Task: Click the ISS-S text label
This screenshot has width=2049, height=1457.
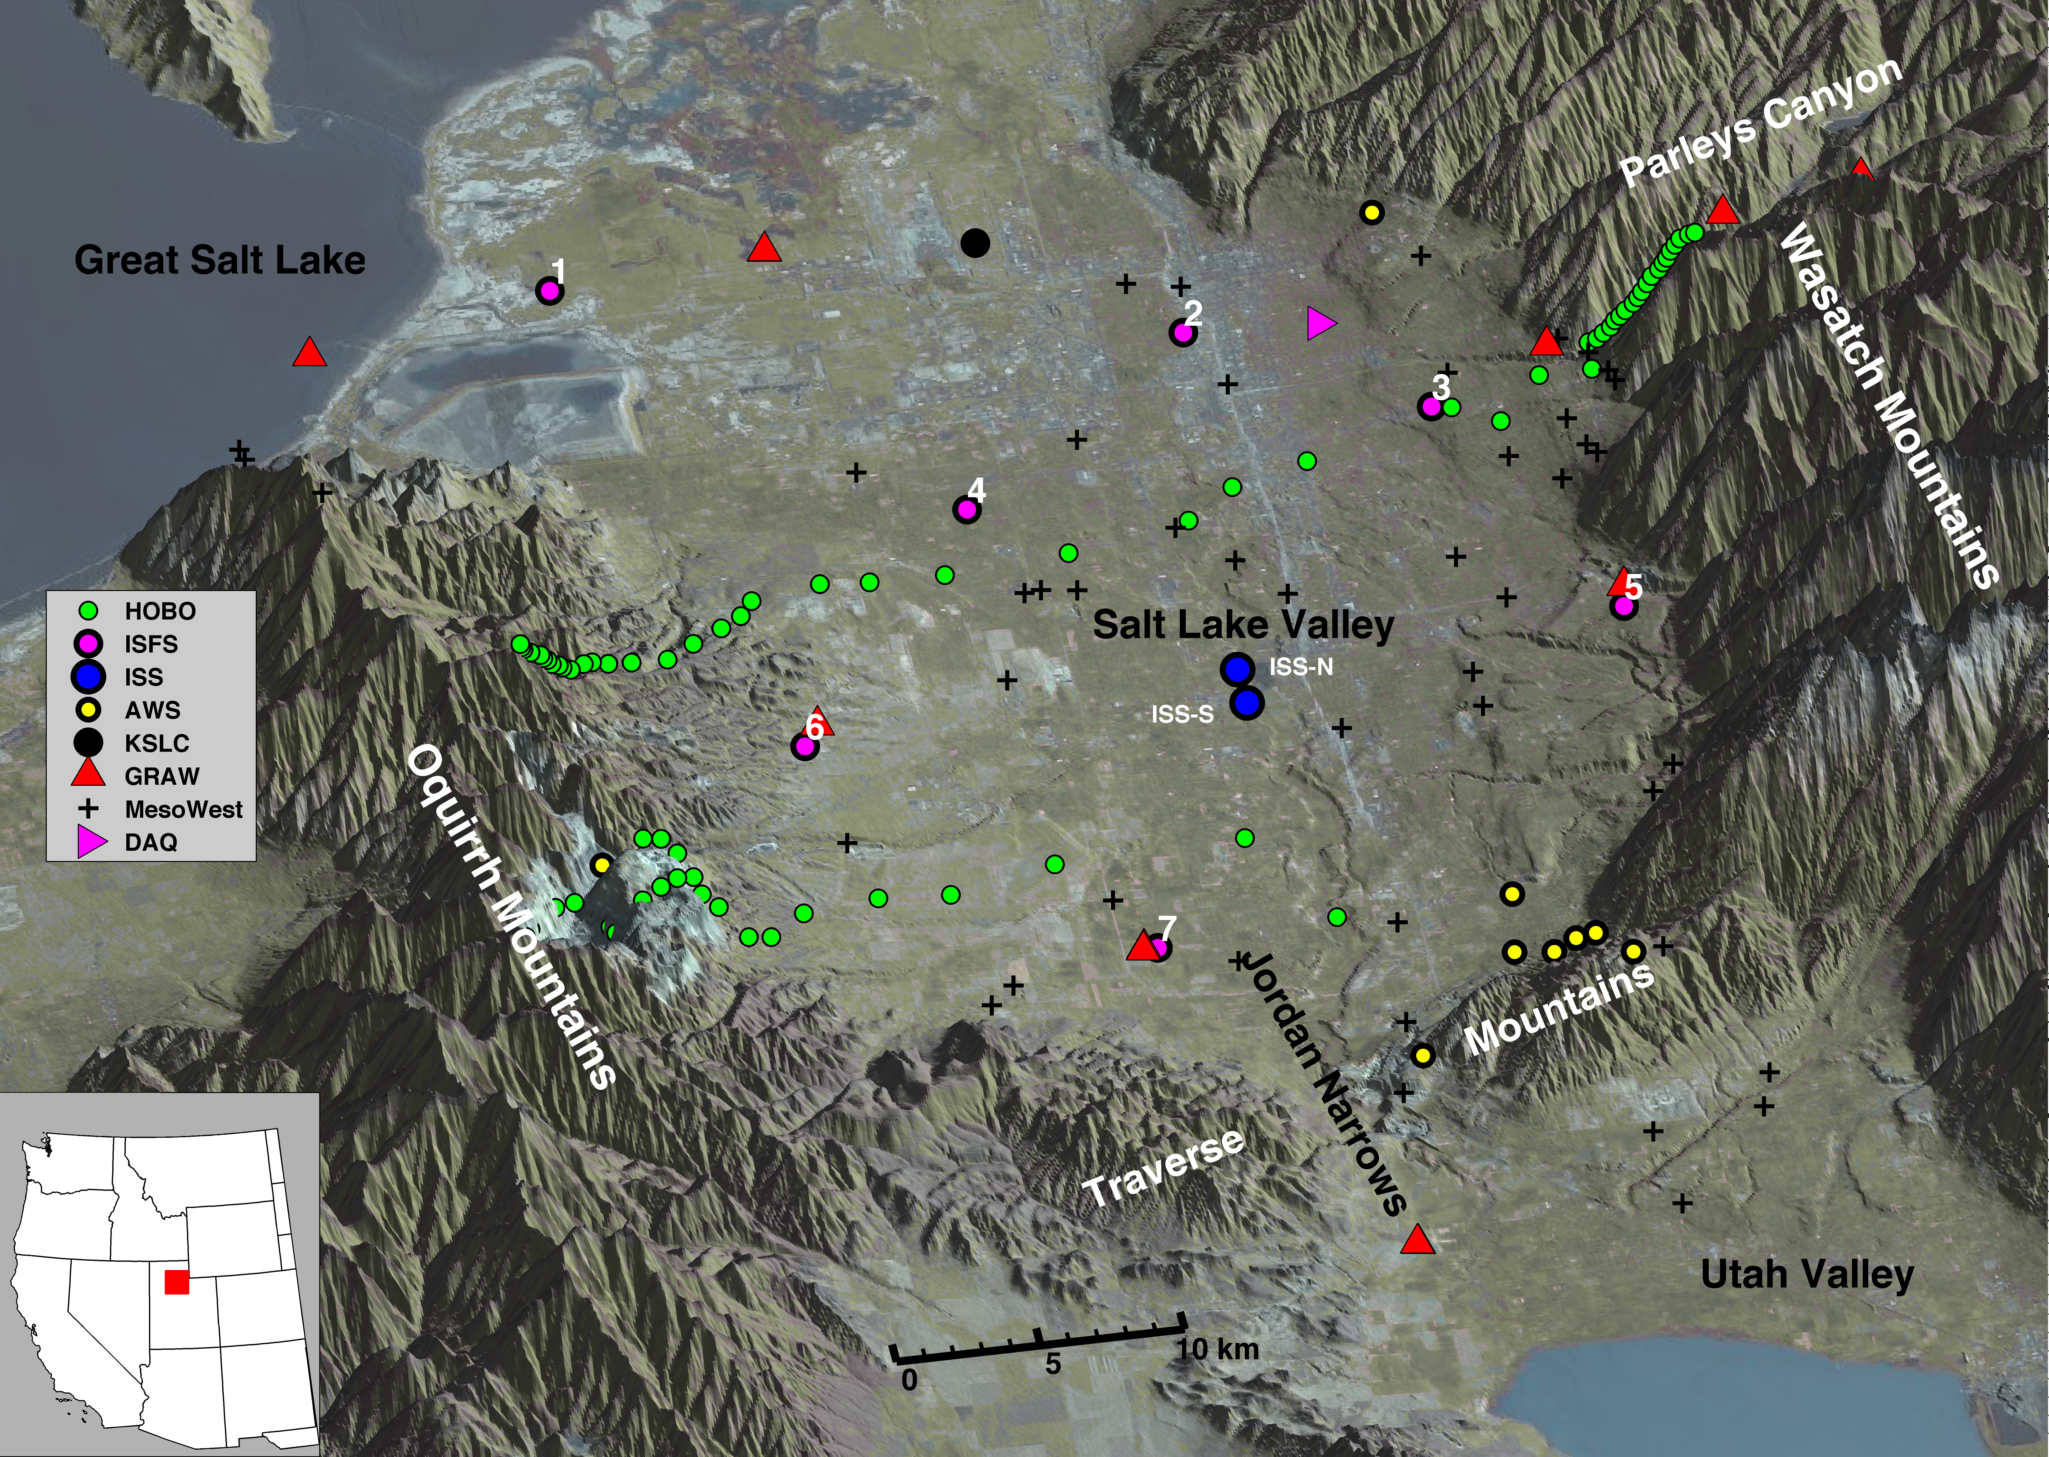Action: pos(1182,714)
